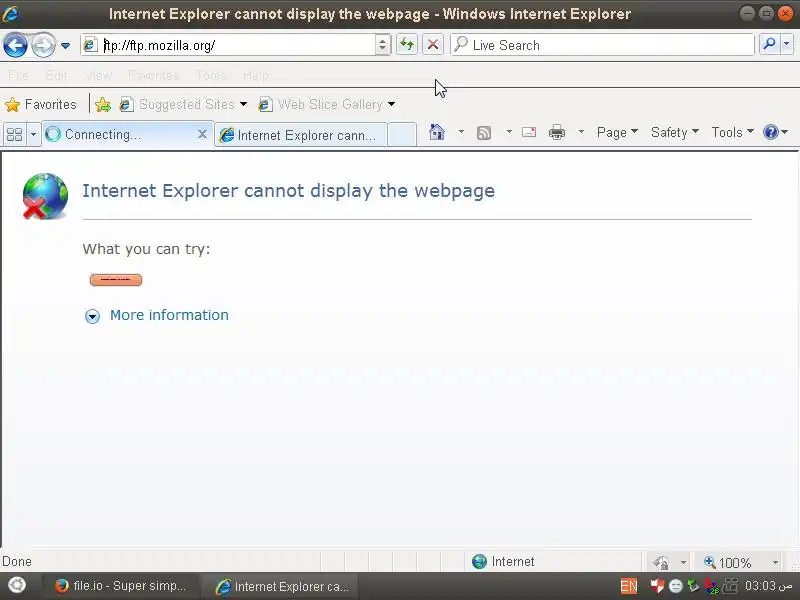Expand the Print options dropdown arrow
Viewport: 800px width, 600px height.
pyautogui.click(x=581, y=132)
